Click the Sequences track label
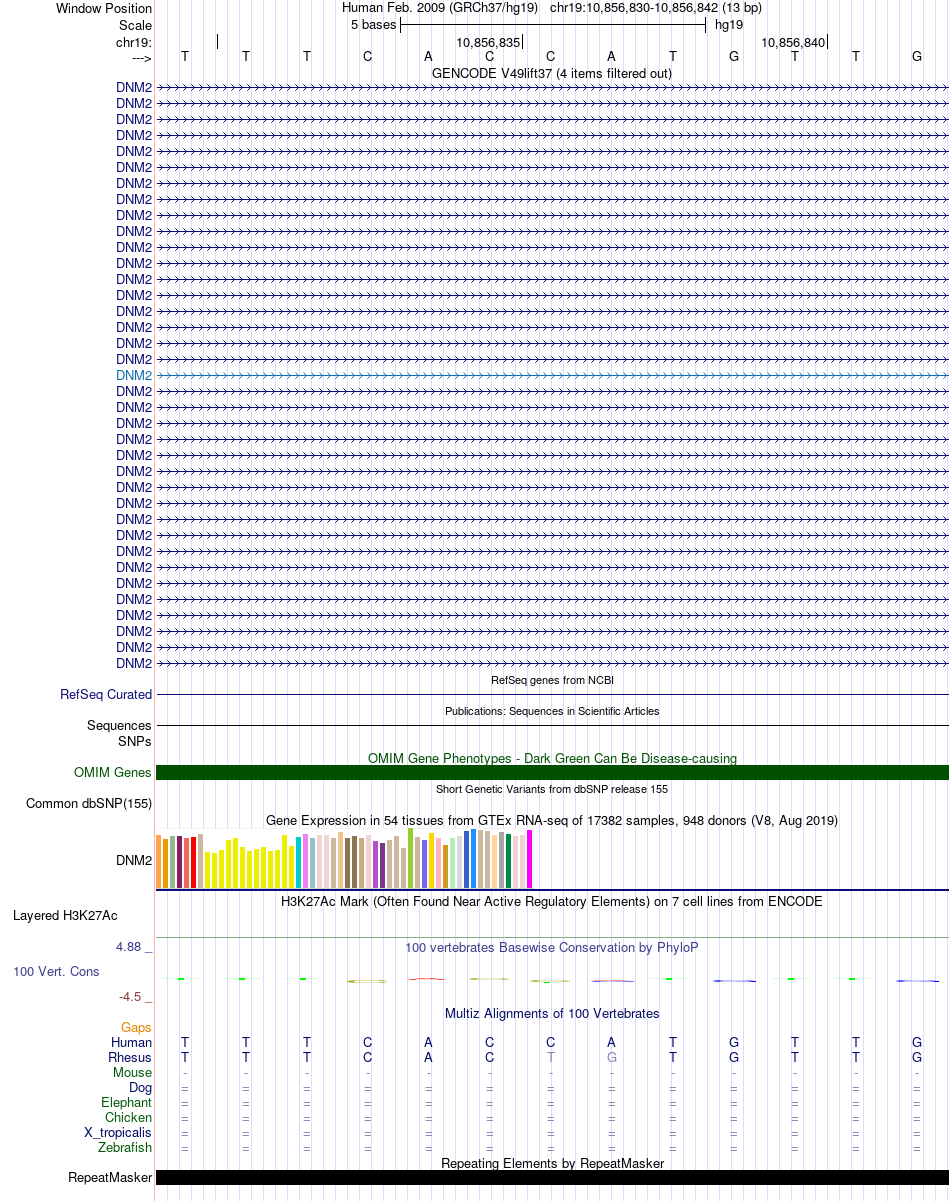Screen dimensions: 950x1201 tap(119, 725)
